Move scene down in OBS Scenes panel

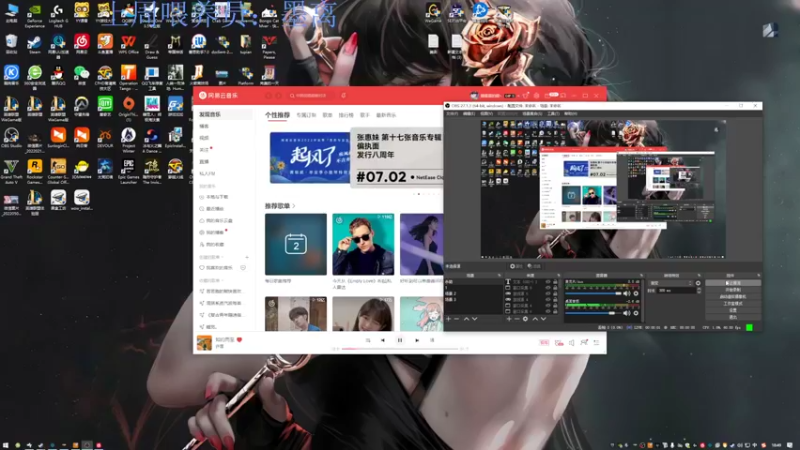click(474, 319)
